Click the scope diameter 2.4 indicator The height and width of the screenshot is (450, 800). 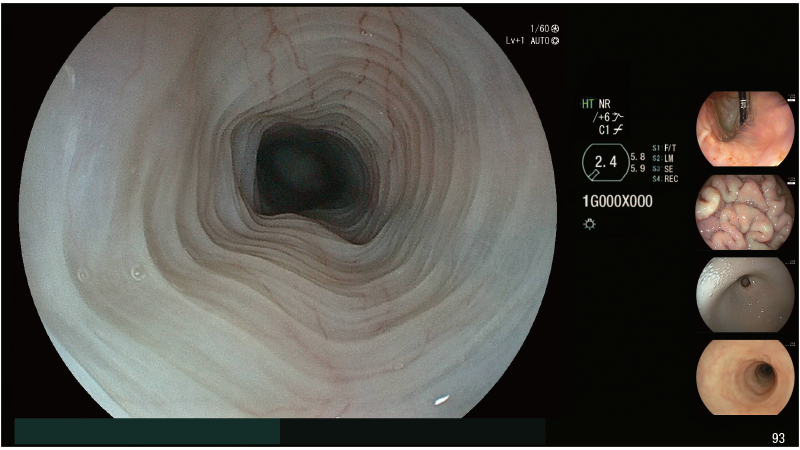(x=603, y=161)
